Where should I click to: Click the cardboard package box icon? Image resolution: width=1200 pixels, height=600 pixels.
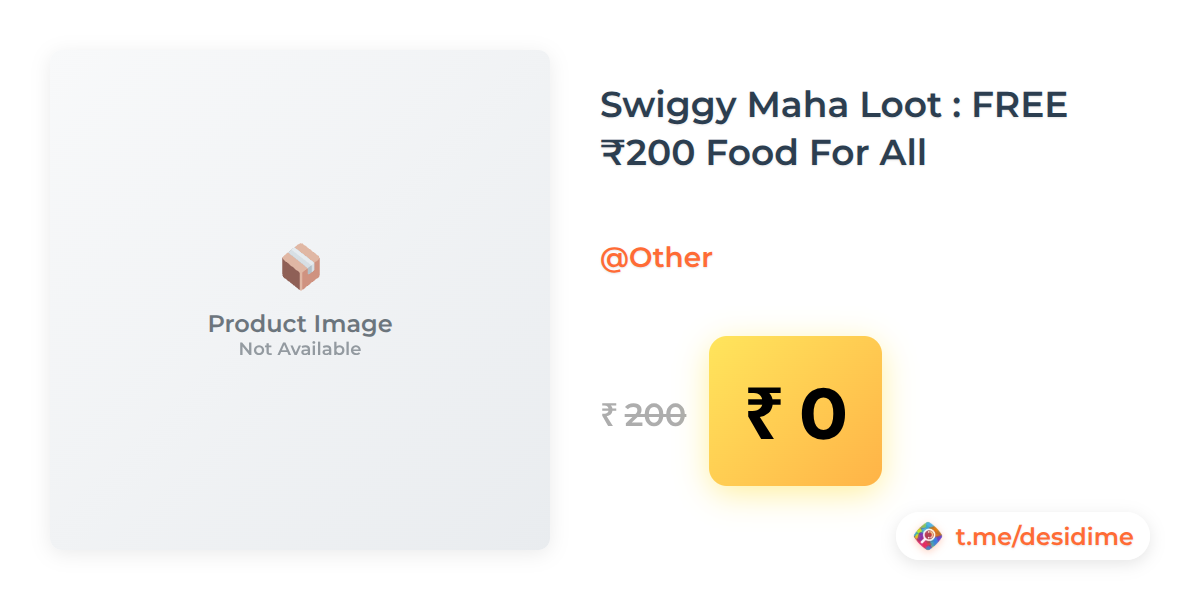click(300, 267)
